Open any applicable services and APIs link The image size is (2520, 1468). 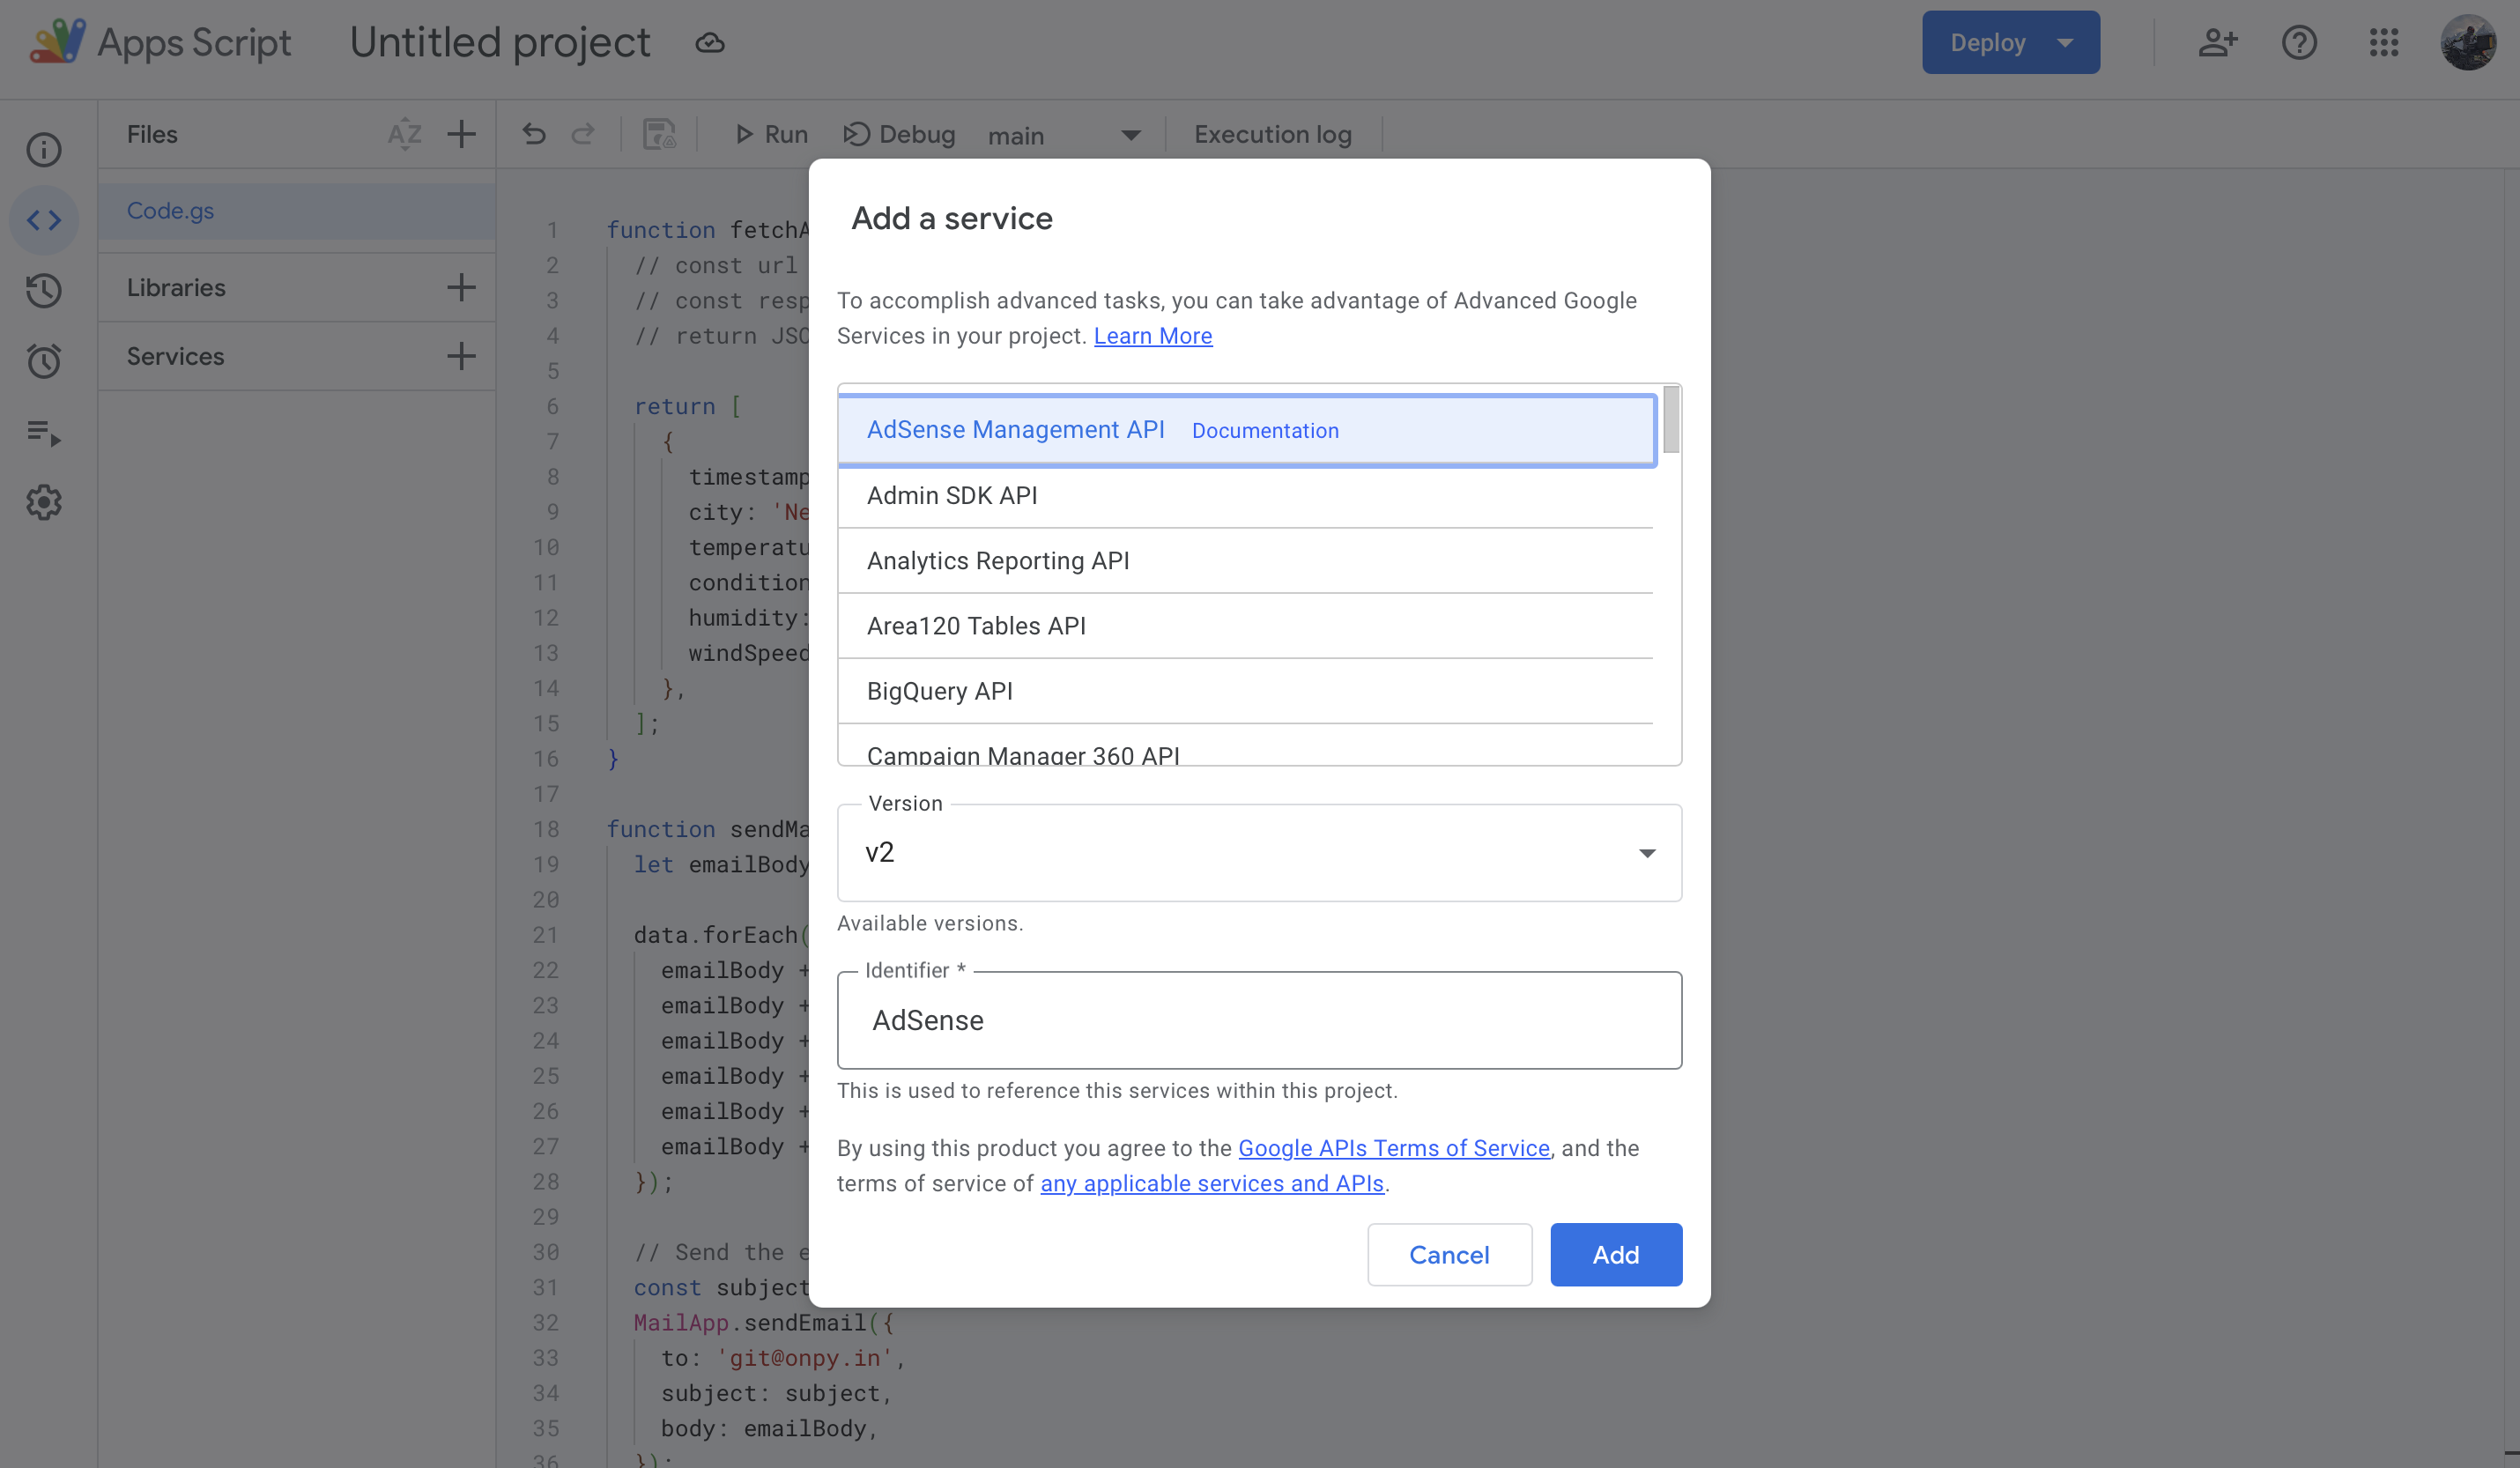(1212, 1183)
